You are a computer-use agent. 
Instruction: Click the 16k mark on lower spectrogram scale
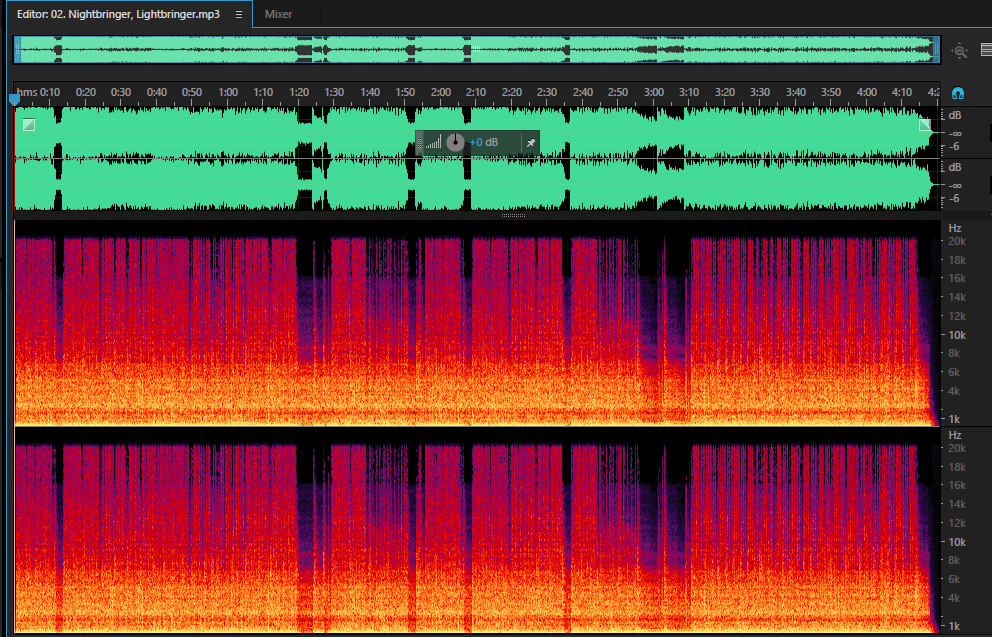click(957, 485)
